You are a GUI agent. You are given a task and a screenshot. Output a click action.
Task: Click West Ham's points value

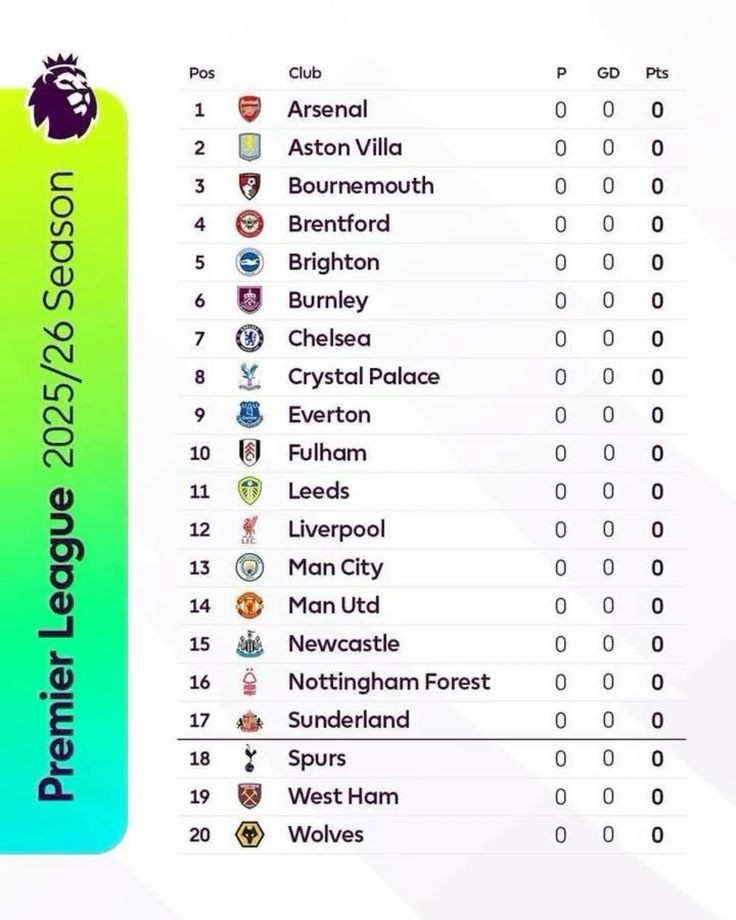657,797
